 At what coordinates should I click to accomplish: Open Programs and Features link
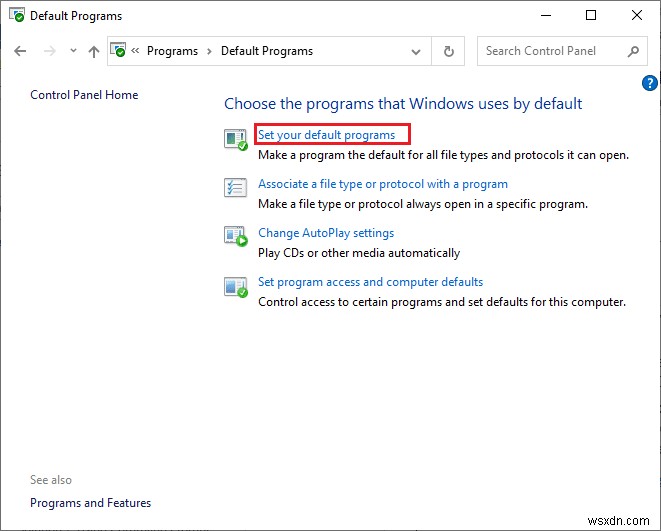(x=91, y=503)
